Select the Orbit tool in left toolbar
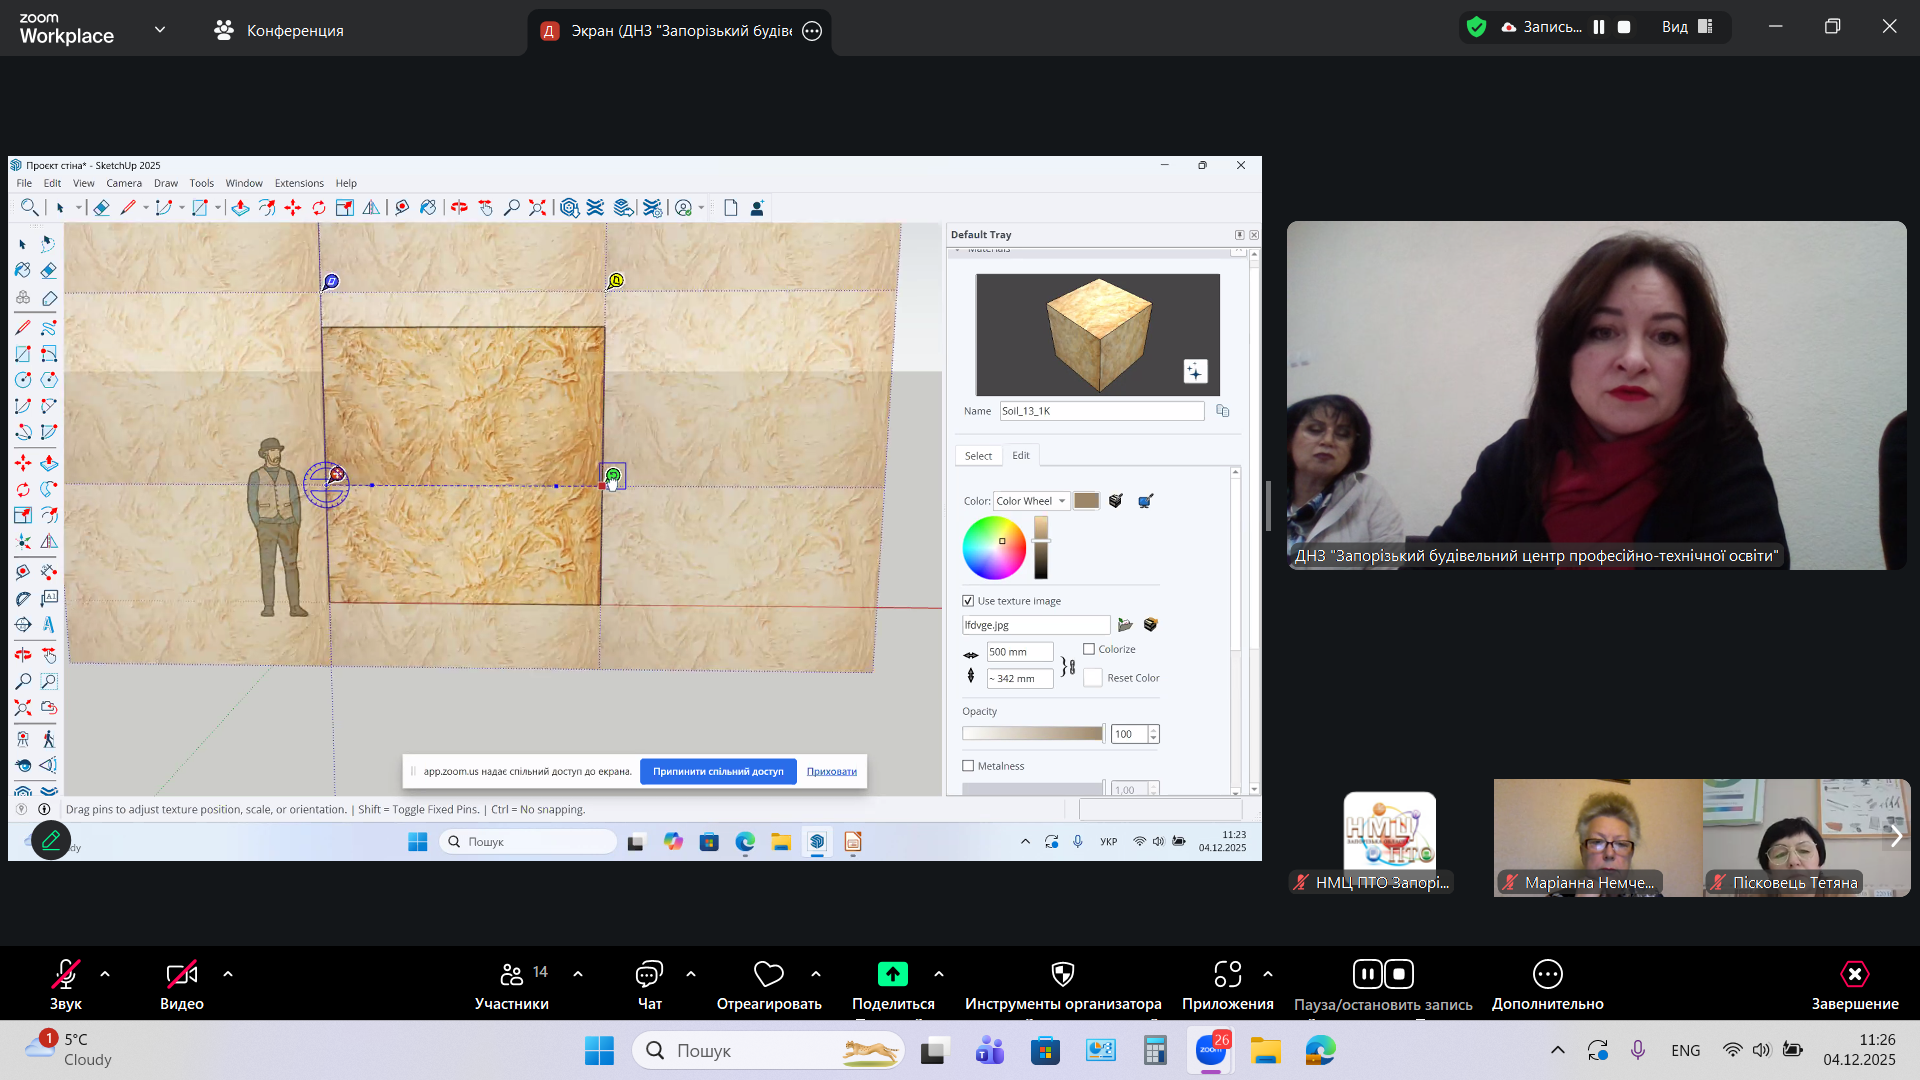 [x=23, y=655]
